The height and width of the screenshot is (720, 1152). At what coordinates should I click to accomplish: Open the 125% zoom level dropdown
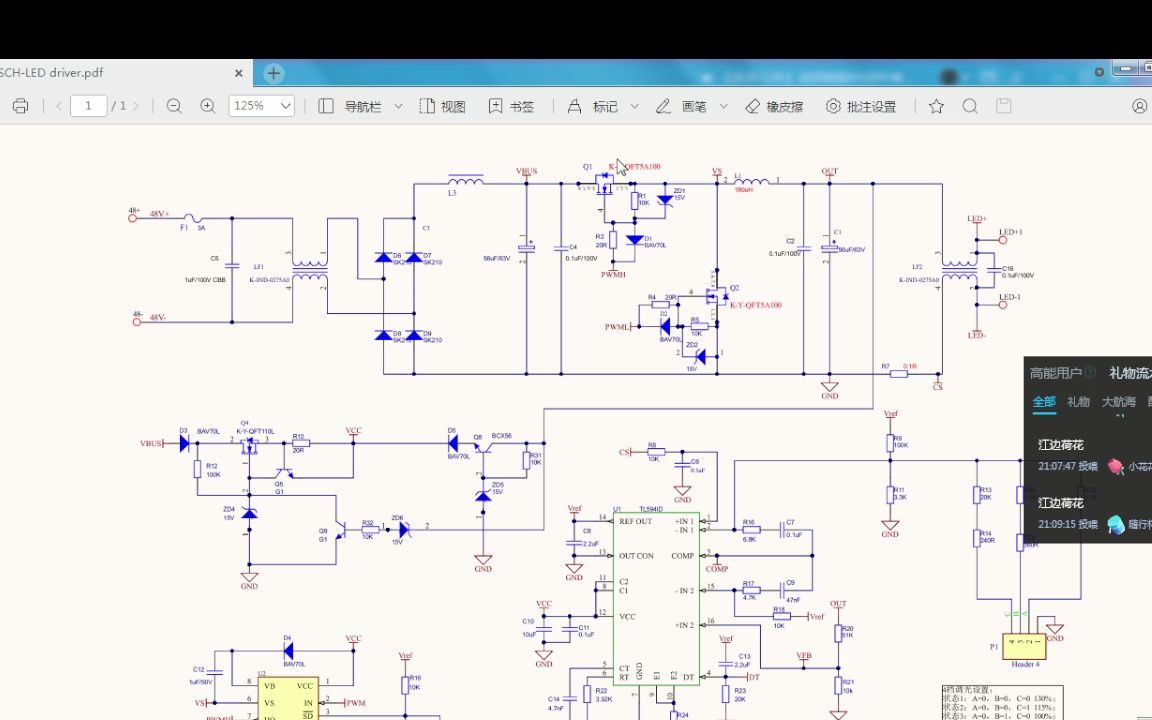click(x=262, y=106)
